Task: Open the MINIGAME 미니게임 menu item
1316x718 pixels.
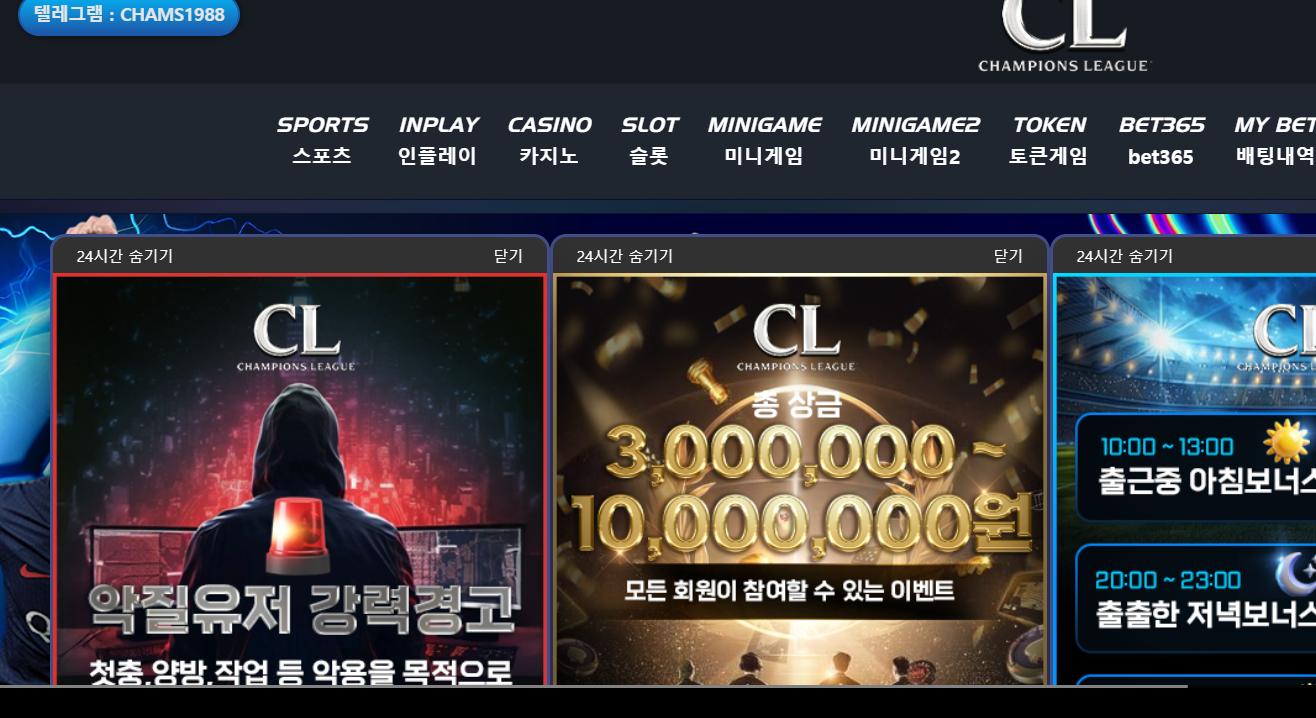Action: click(x=764, y=140)
